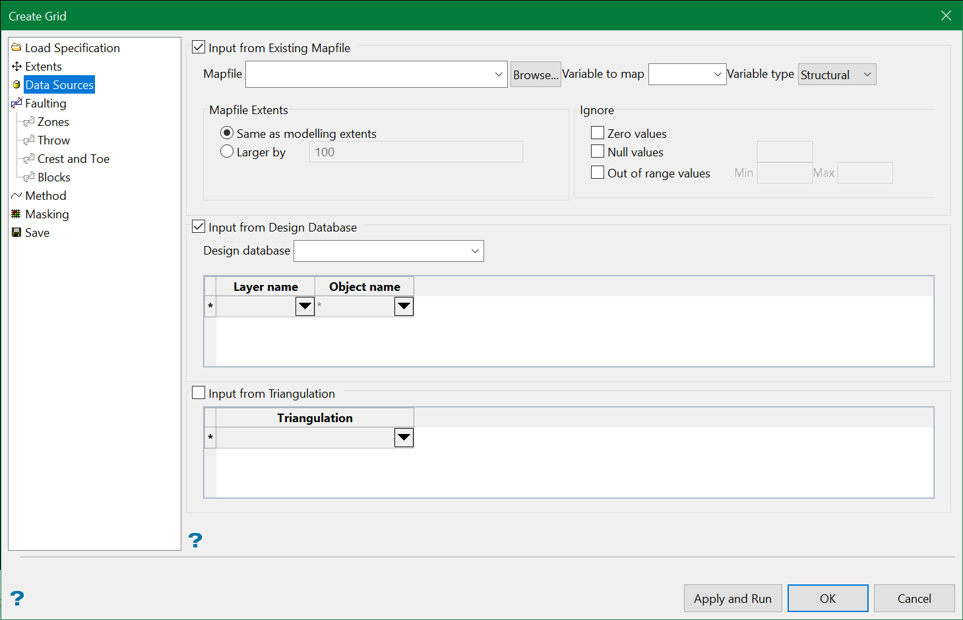This screenshot has width=963, height=620.
Task: Click the Apply and Run button
Action: pyautogui.click(x=732, y=598)
